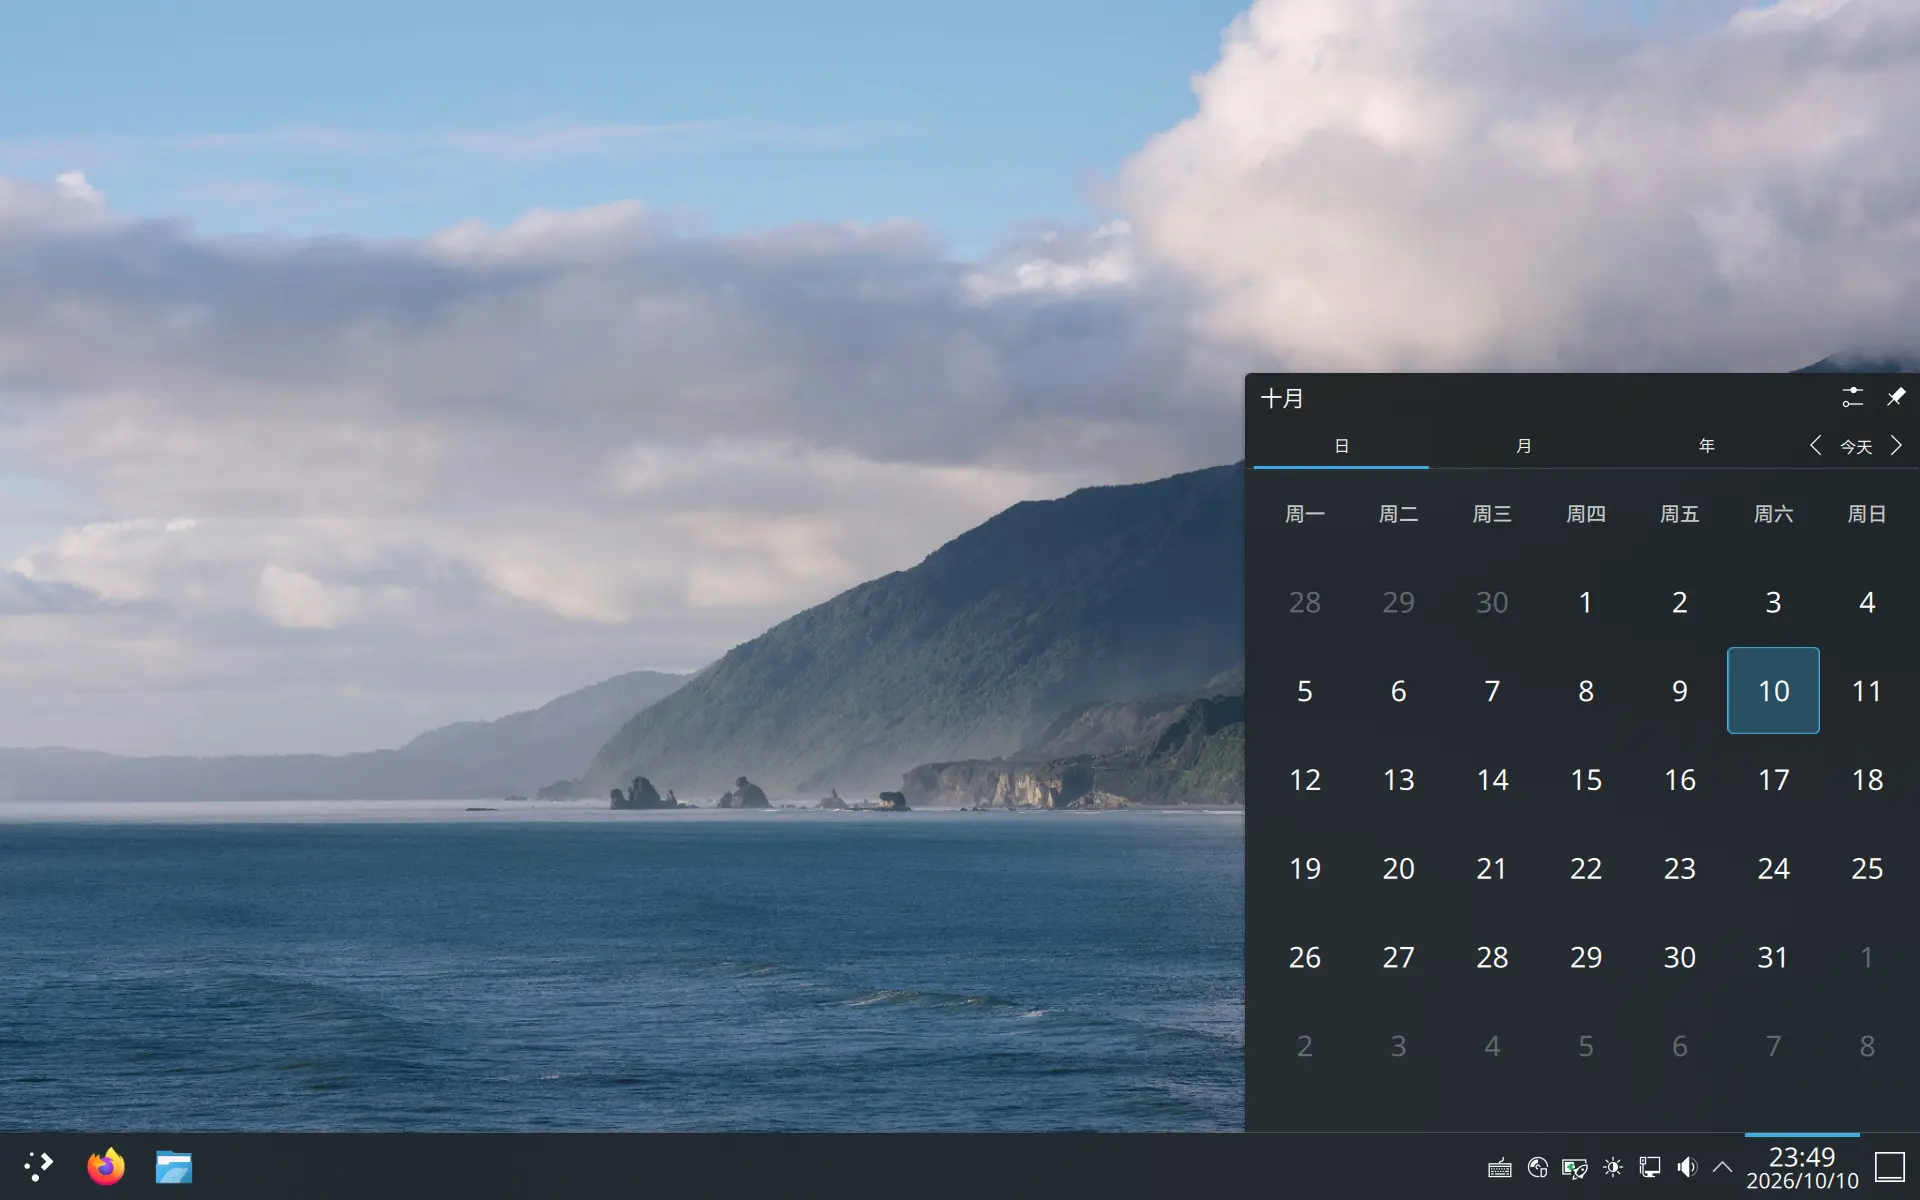Select October 31 in the calendar
The image size is (1920, 1200).
tap(1773, 958)
